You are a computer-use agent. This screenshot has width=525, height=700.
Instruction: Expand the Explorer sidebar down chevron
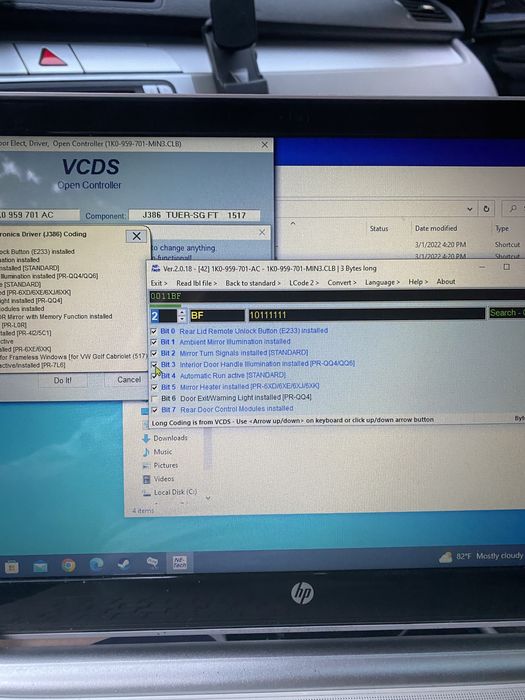pyautogui.click(x=208, y=498)
